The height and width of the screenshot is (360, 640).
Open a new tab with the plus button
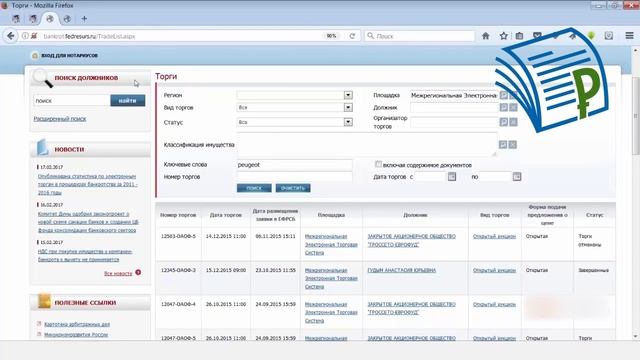(84, 19)
